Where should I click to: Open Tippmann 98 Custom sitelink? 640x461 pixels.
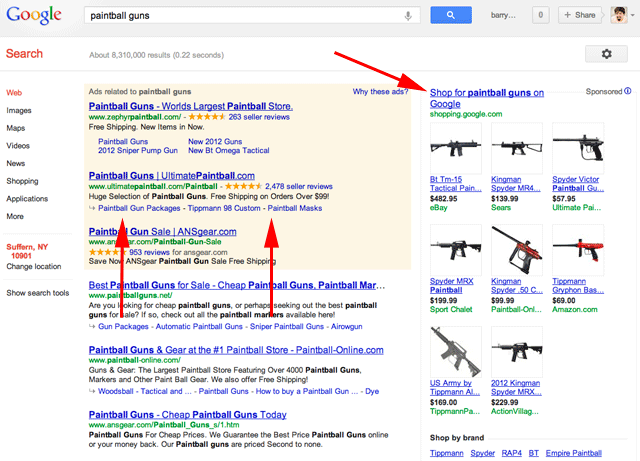tap(224, 208)
